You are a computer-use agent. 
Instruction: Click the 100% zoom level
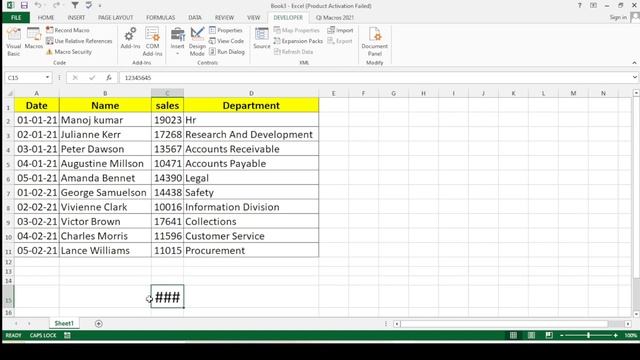coord(631,336)
